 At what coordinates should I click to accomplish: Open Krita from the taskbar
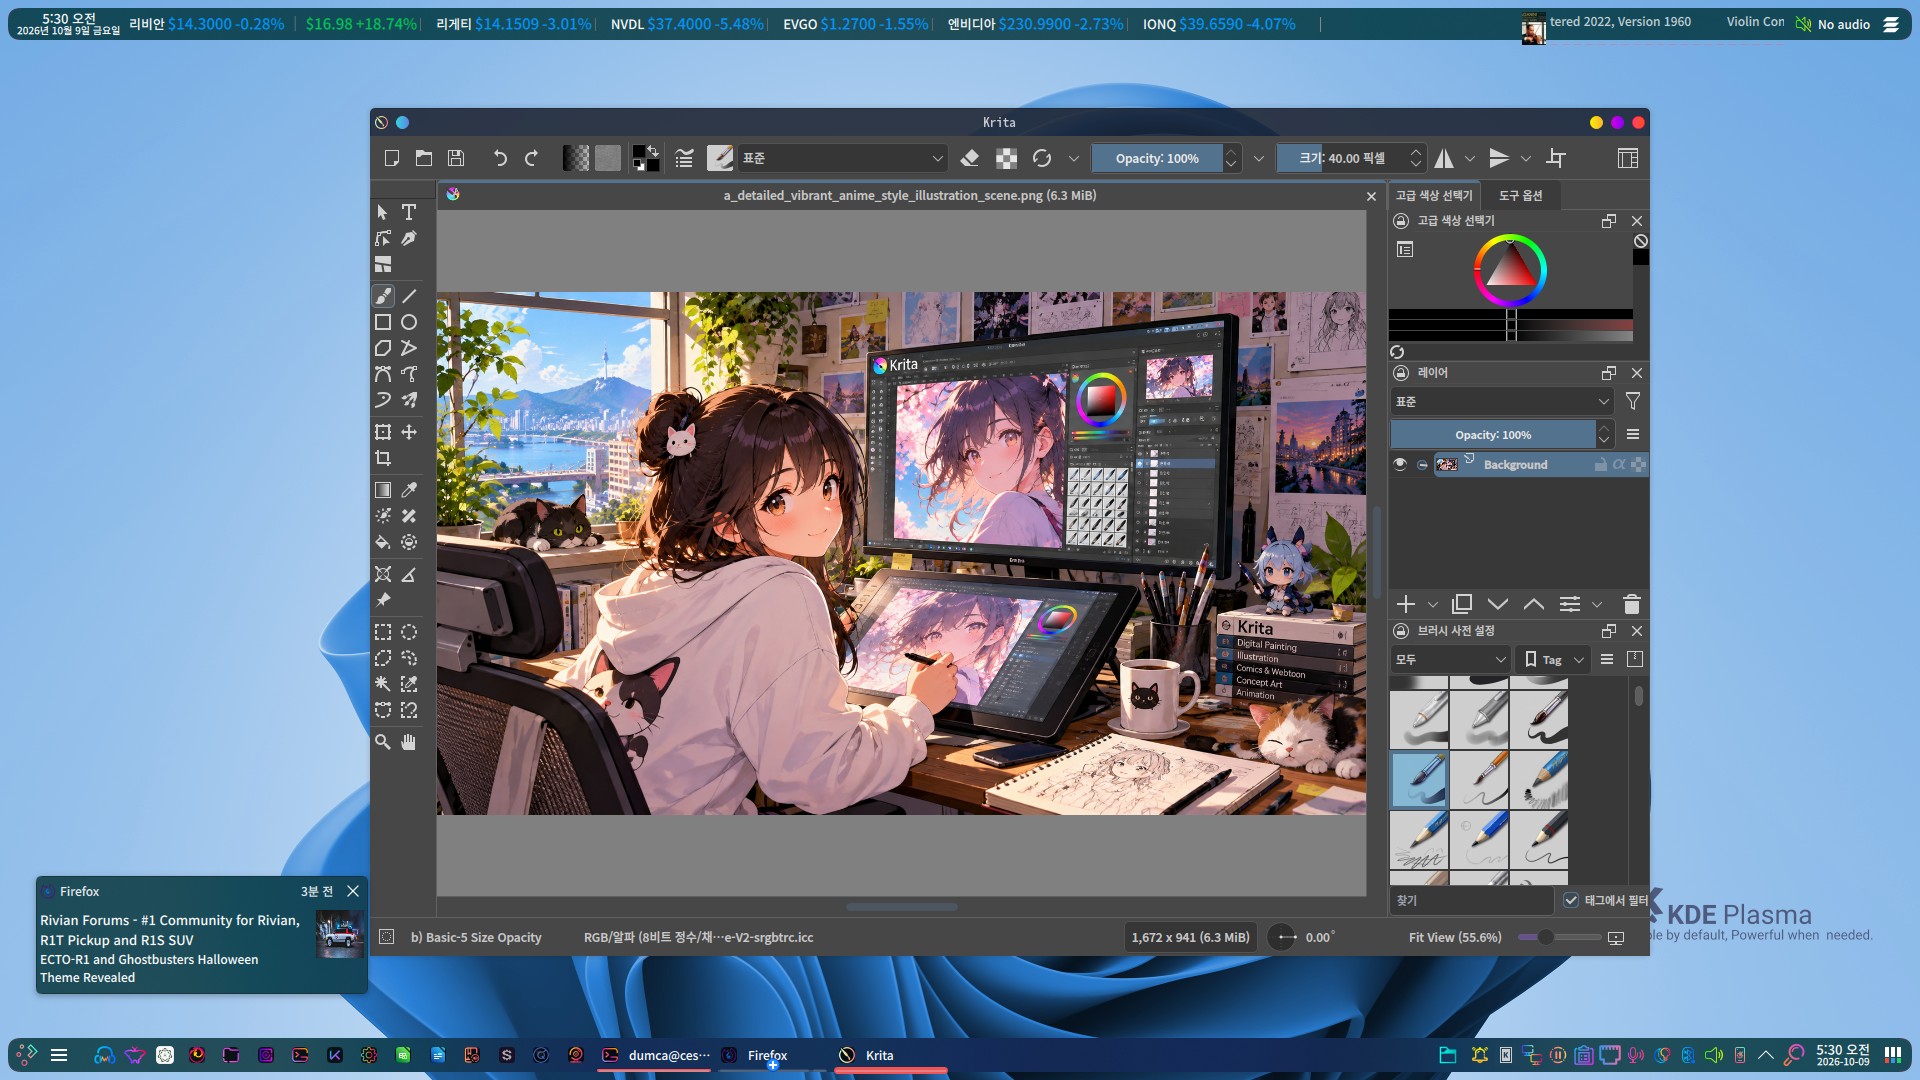[x=890, y=1055]
